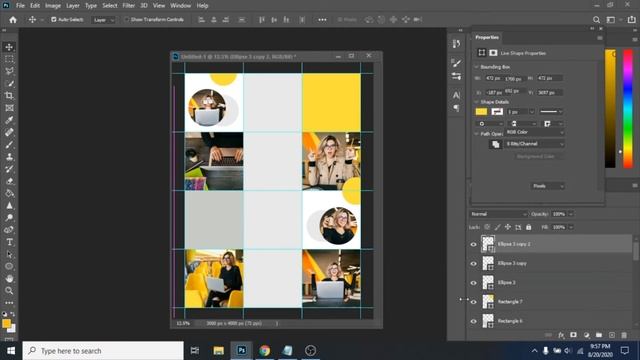Click the Rectangle 7 layer thumbnail
The width and height of the screenshot is (640, 360).
tap(488, 302)
